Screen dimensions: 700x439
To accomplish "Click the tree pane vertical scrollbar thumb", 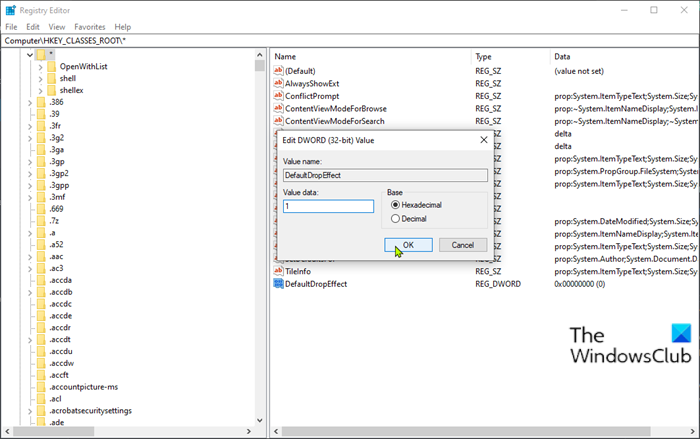I will (x=260, y=66).
